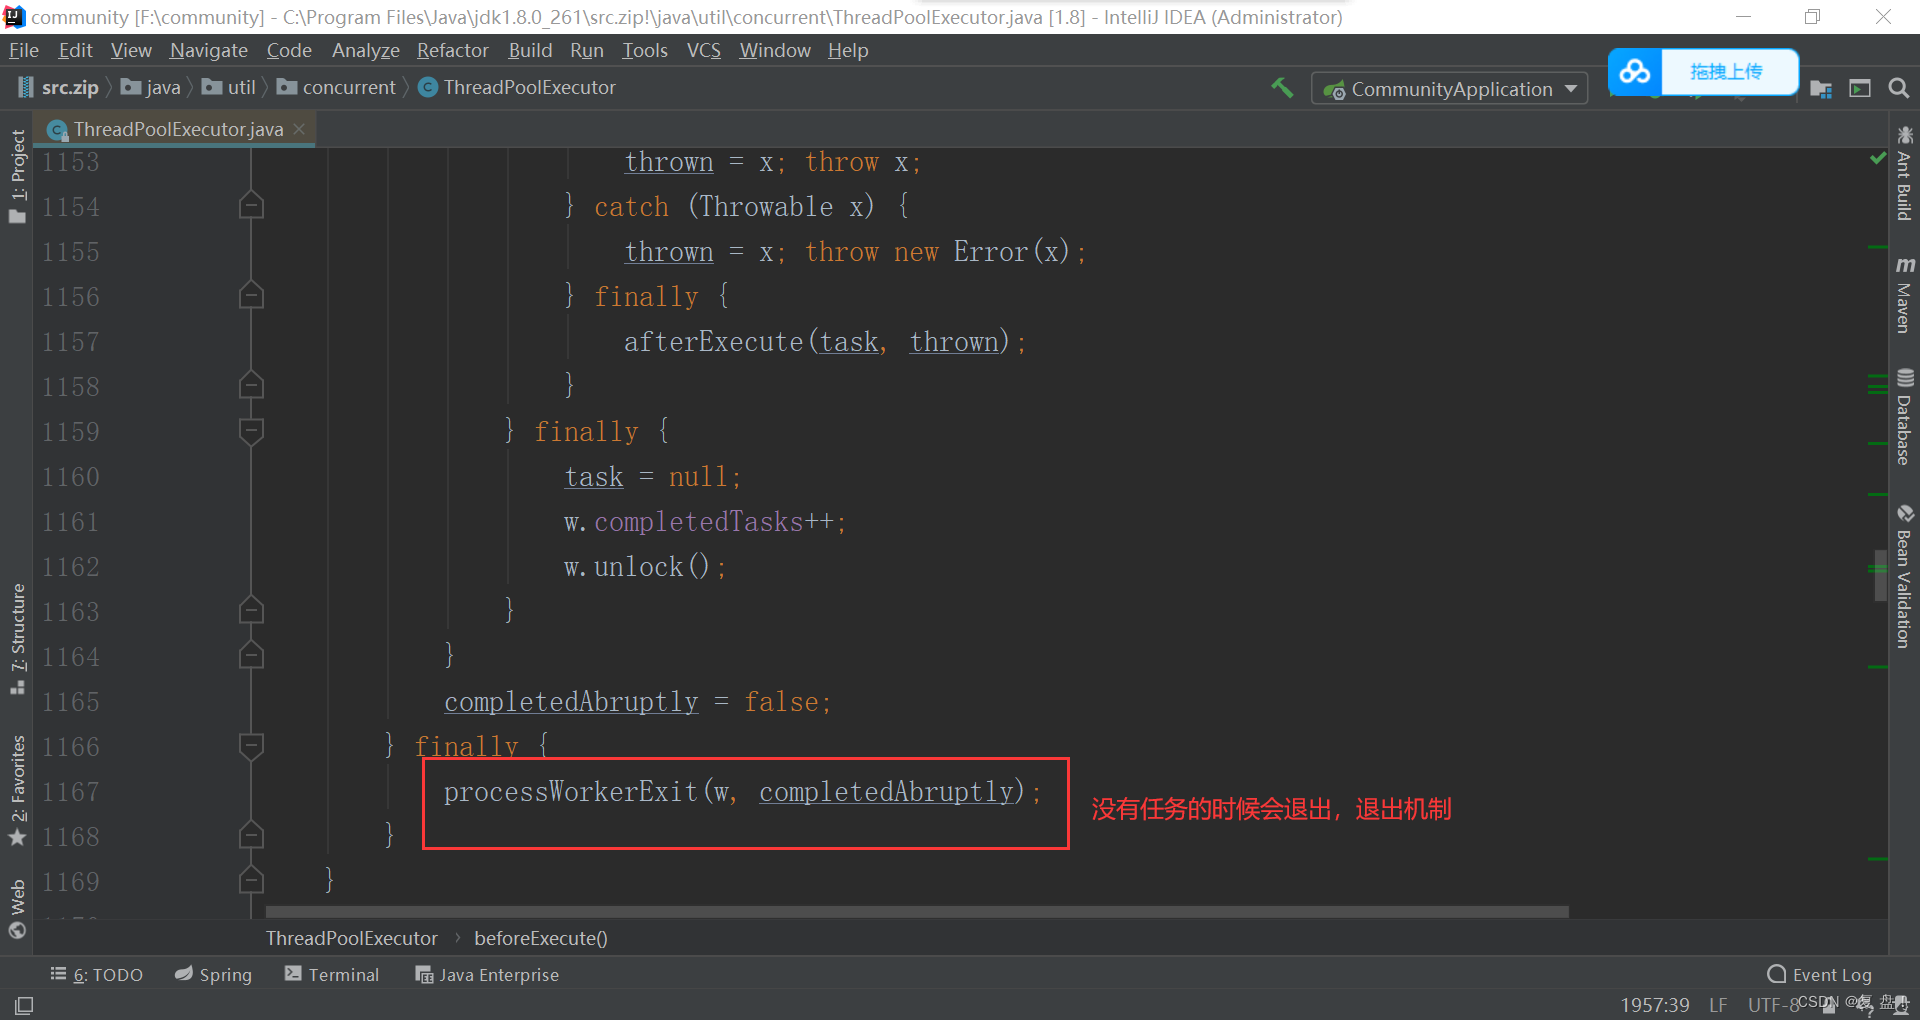The width and height of the screenshot is (1920, 1020).
Task: Collapse the fold marker on line 1159
Action: (251, 431)
